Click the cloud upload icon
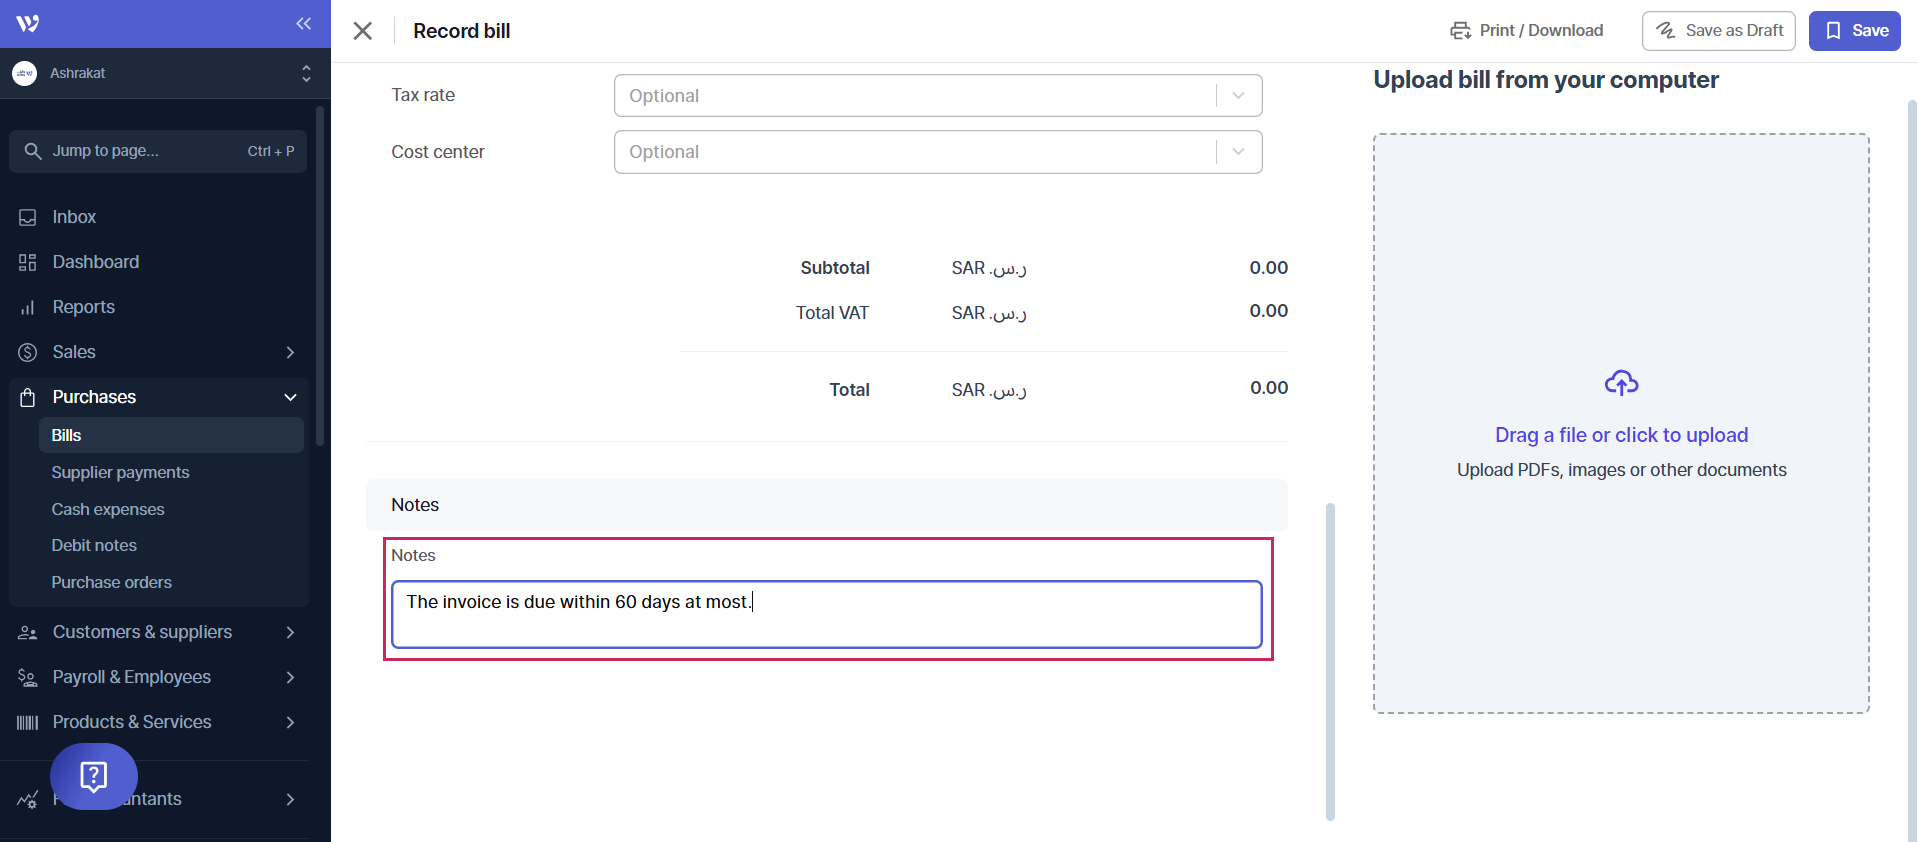1918x842 pixels. 1621,383
